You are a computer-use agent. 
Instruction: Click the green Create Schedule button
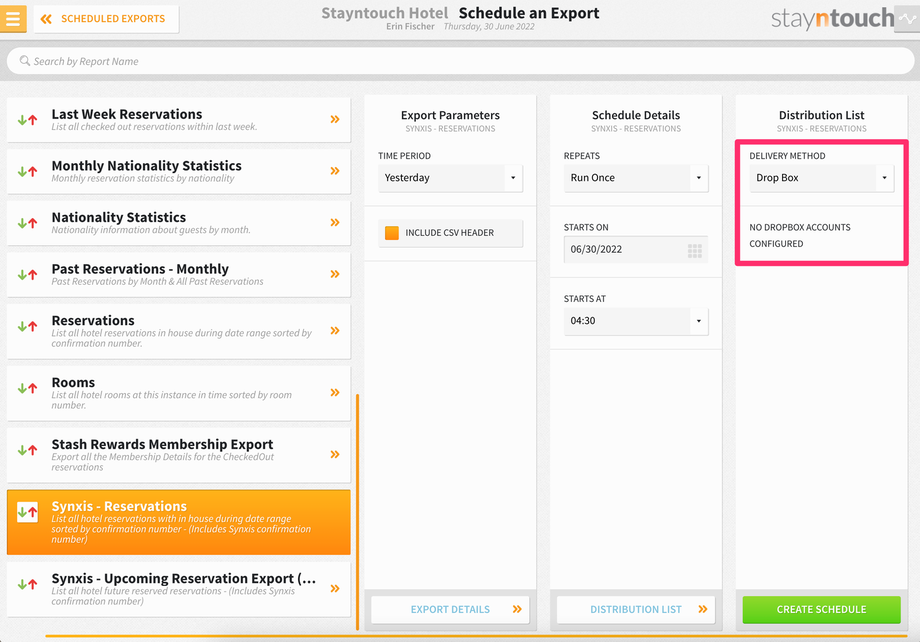[x=821, y=610]
